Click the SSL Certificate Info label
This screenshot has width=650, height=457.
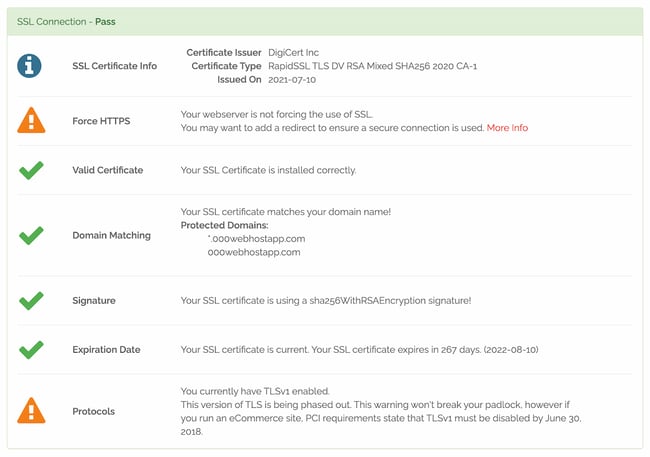[x=114, y=66]
